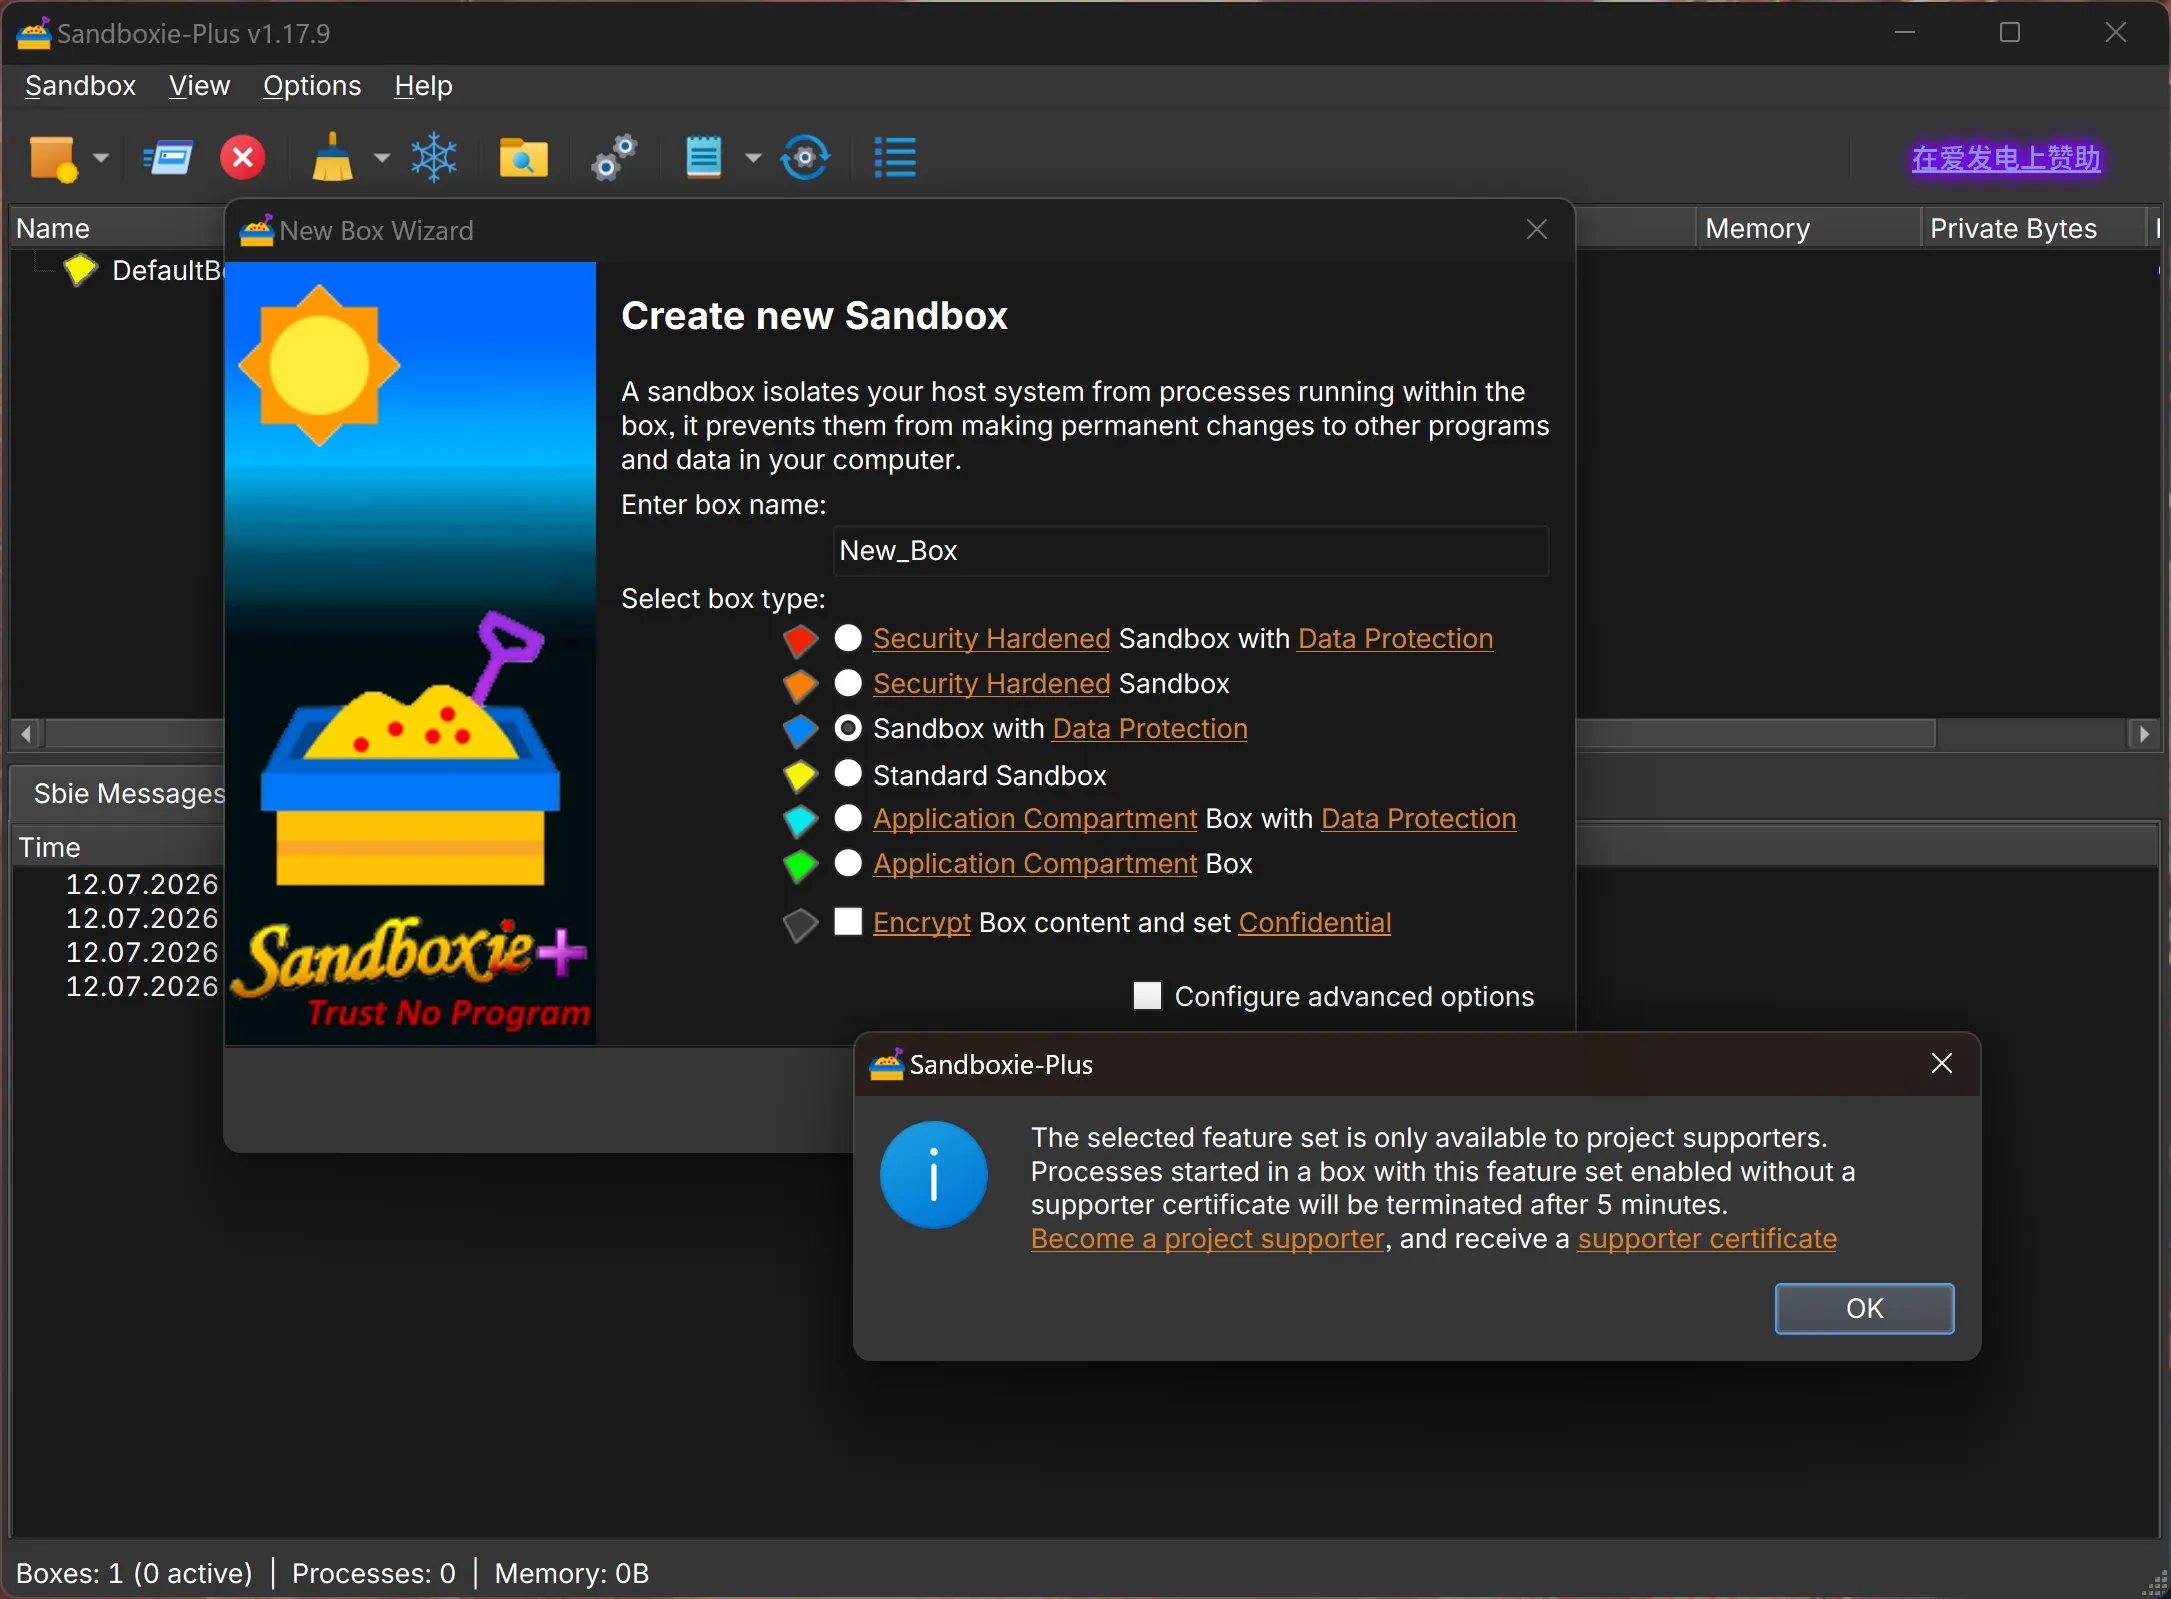Click the Memory column header

coord(1808,228)
